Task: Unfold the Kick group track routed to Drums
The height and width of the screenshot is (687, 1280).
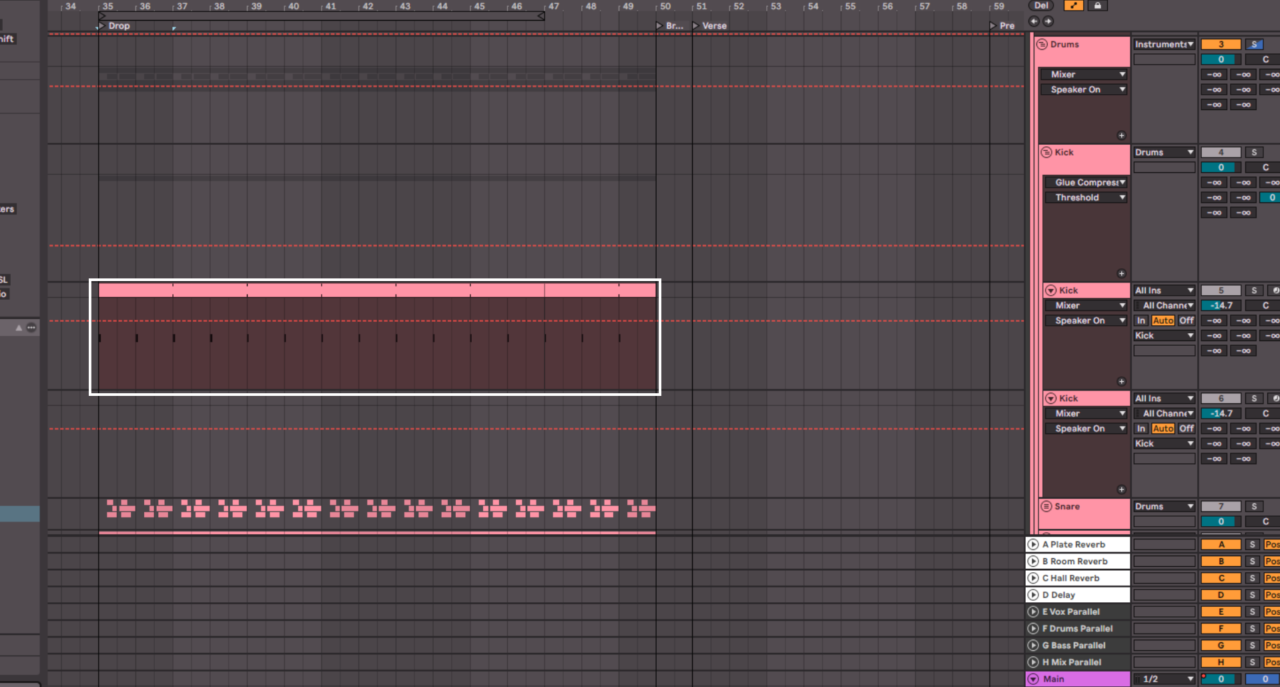Action: [x=1047, y=152]
